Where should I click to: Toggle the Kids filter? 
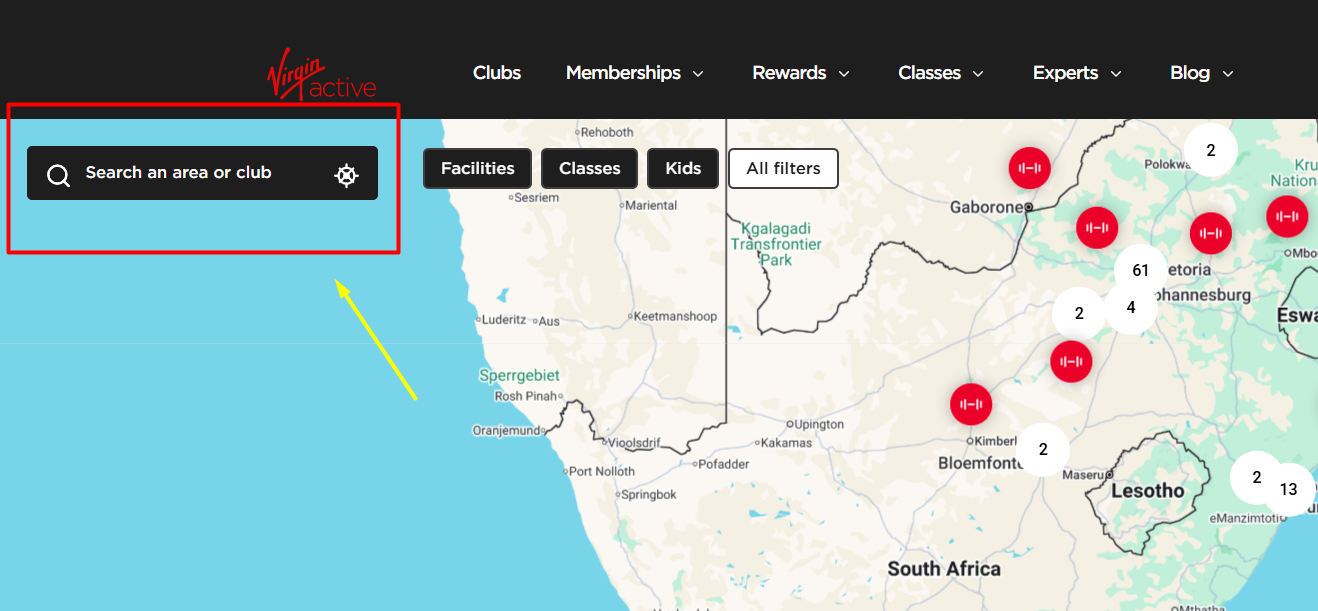(x=683, y=168)
